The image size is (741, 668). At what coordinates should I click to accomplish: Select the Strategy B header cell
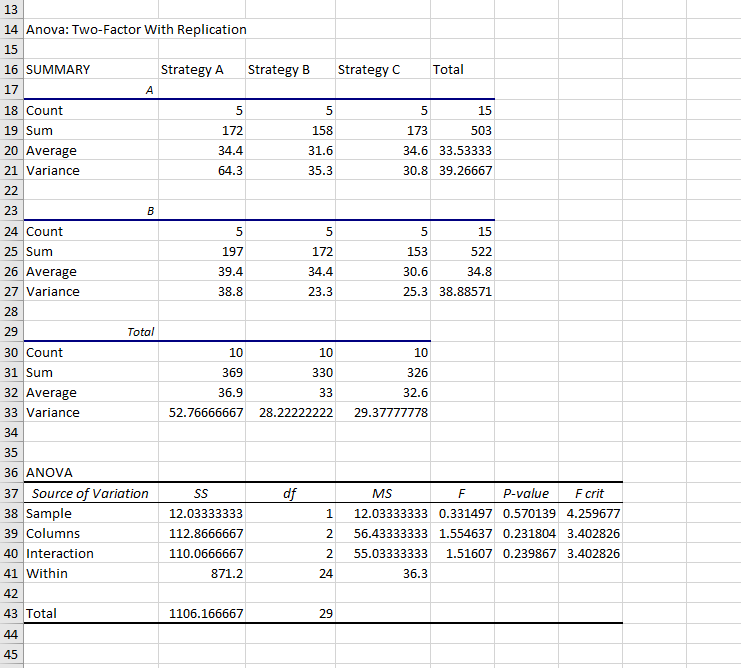[279, 70]
